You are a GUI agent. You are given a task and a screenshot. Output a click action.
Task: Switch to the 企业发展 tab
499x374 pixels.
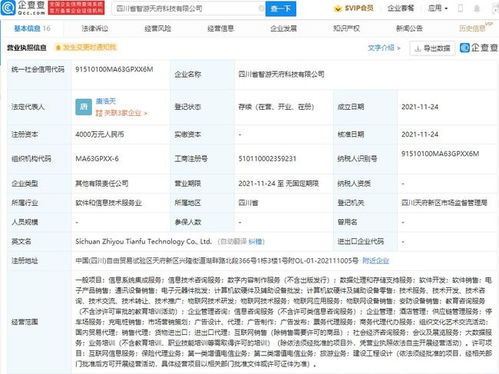coord(283,29)
